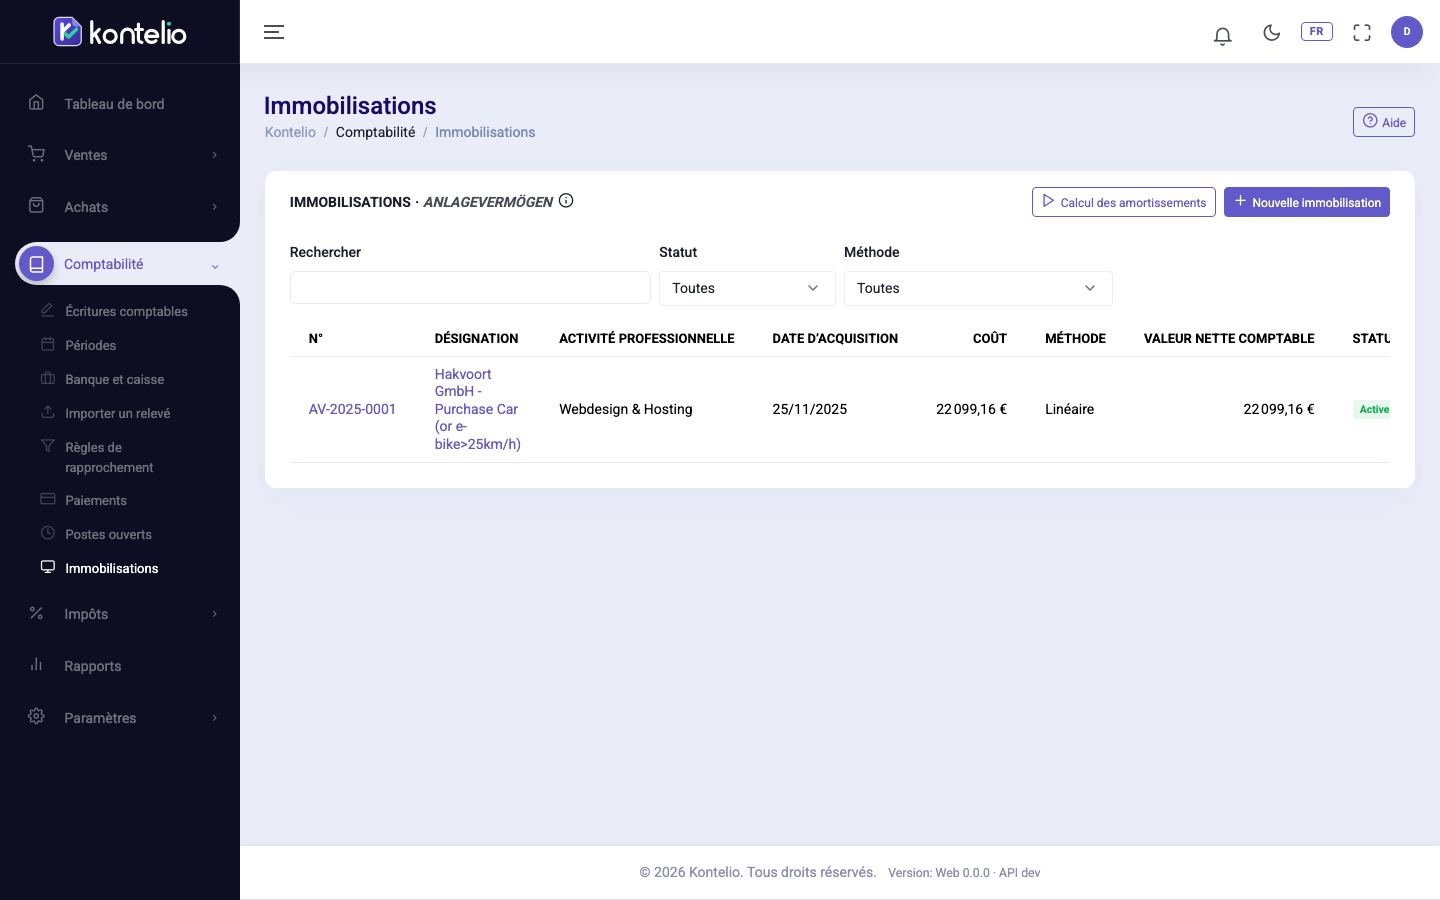Click the 25/11/2025 acquisition date
This screenshot has width=1440, height=900.
point(810,409)
